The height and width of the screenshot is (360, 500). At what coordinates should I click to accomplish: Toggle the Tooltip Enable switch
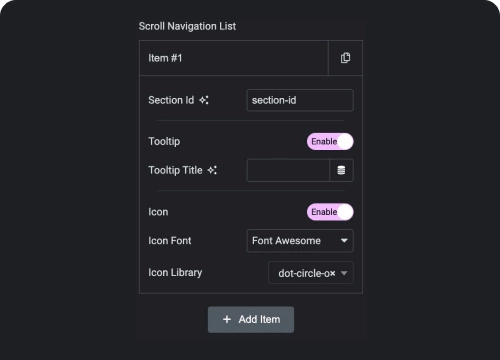point(330,142)
